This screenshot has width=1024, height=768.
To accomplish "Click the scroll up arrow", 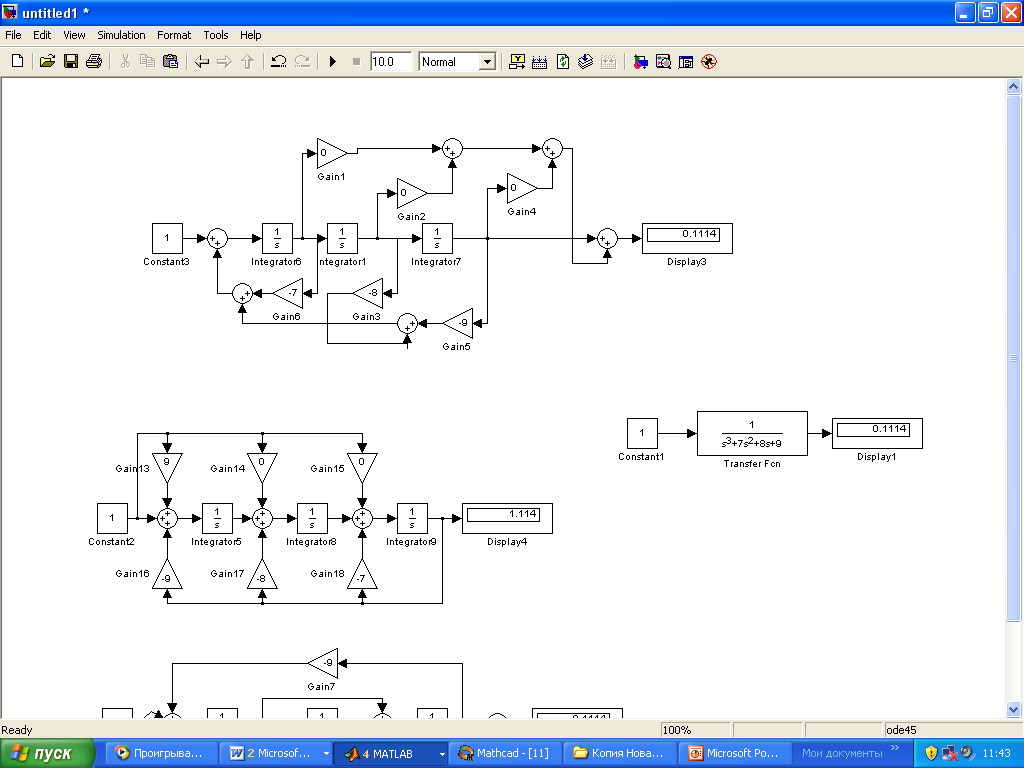I will (1013, 86).
